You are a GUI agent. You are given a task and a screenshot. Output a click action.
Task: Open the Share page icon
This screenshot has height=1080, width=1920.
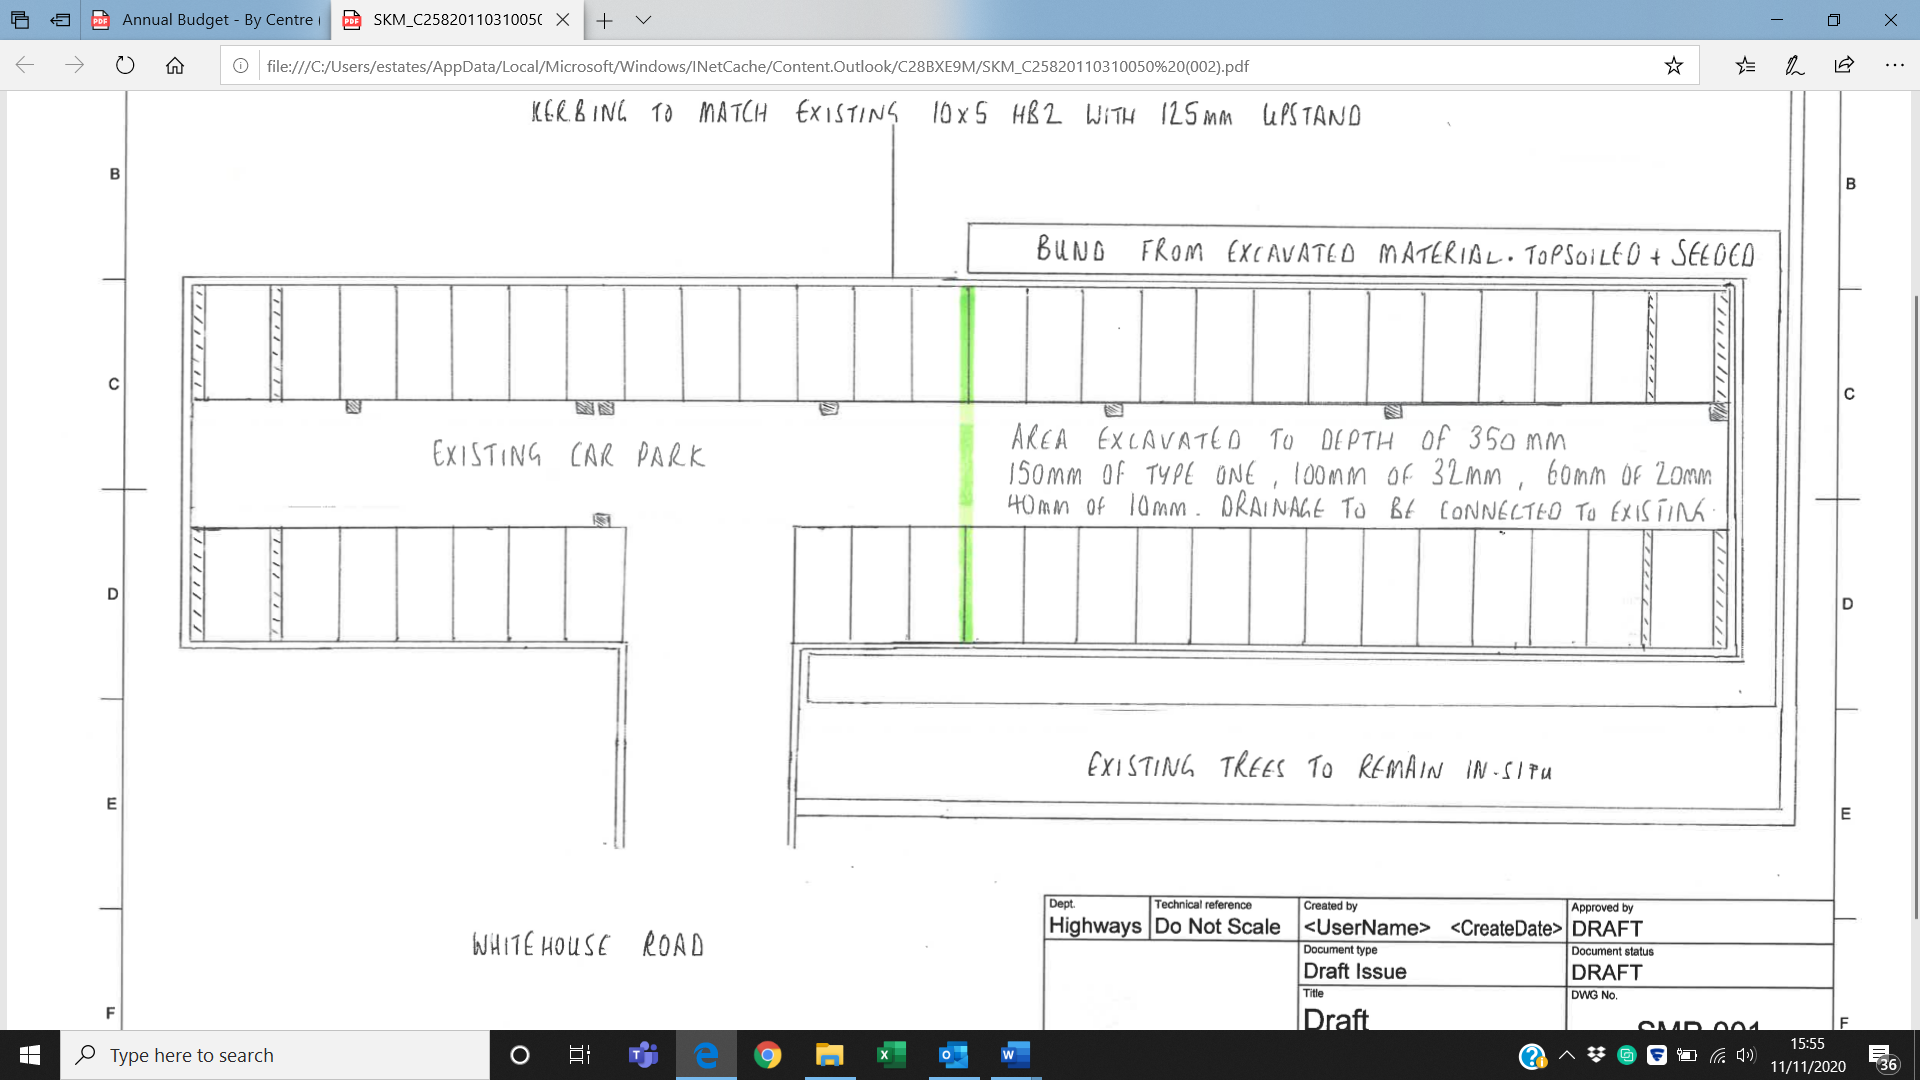click(x=1844, y=66)
